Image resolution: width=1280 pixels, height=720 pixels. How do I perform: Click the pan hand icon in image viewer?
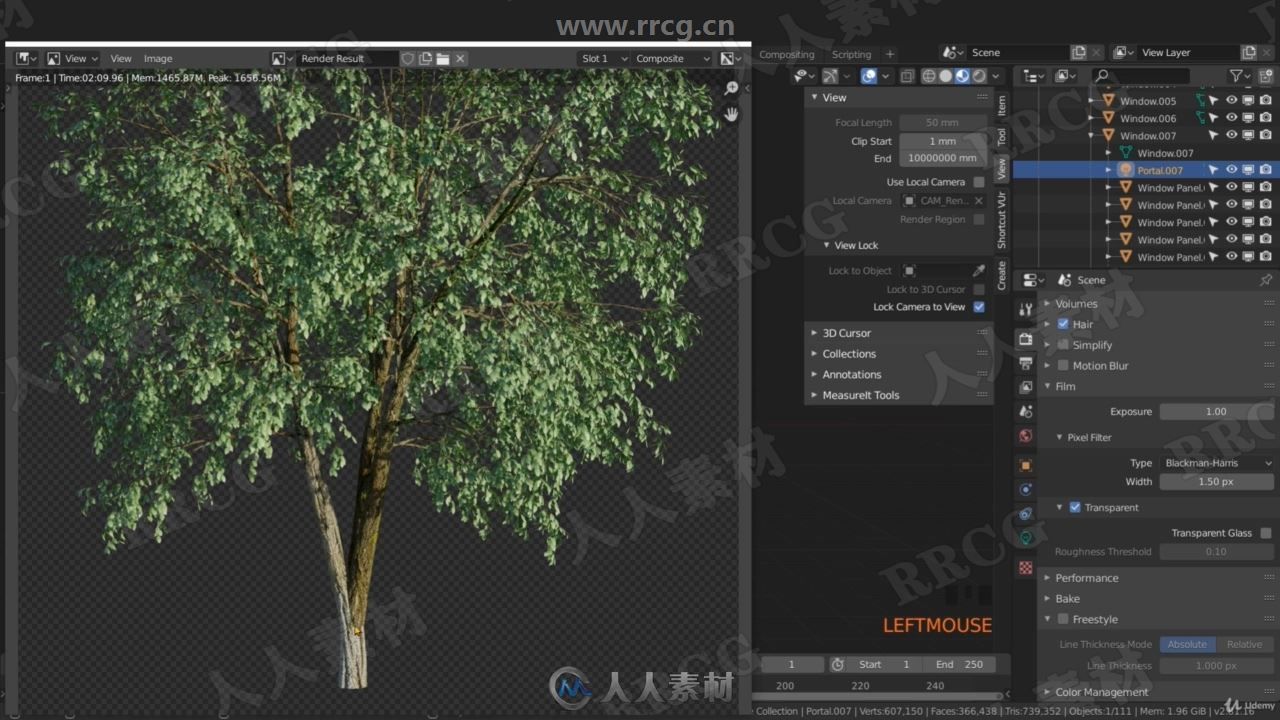coord(732,114)
